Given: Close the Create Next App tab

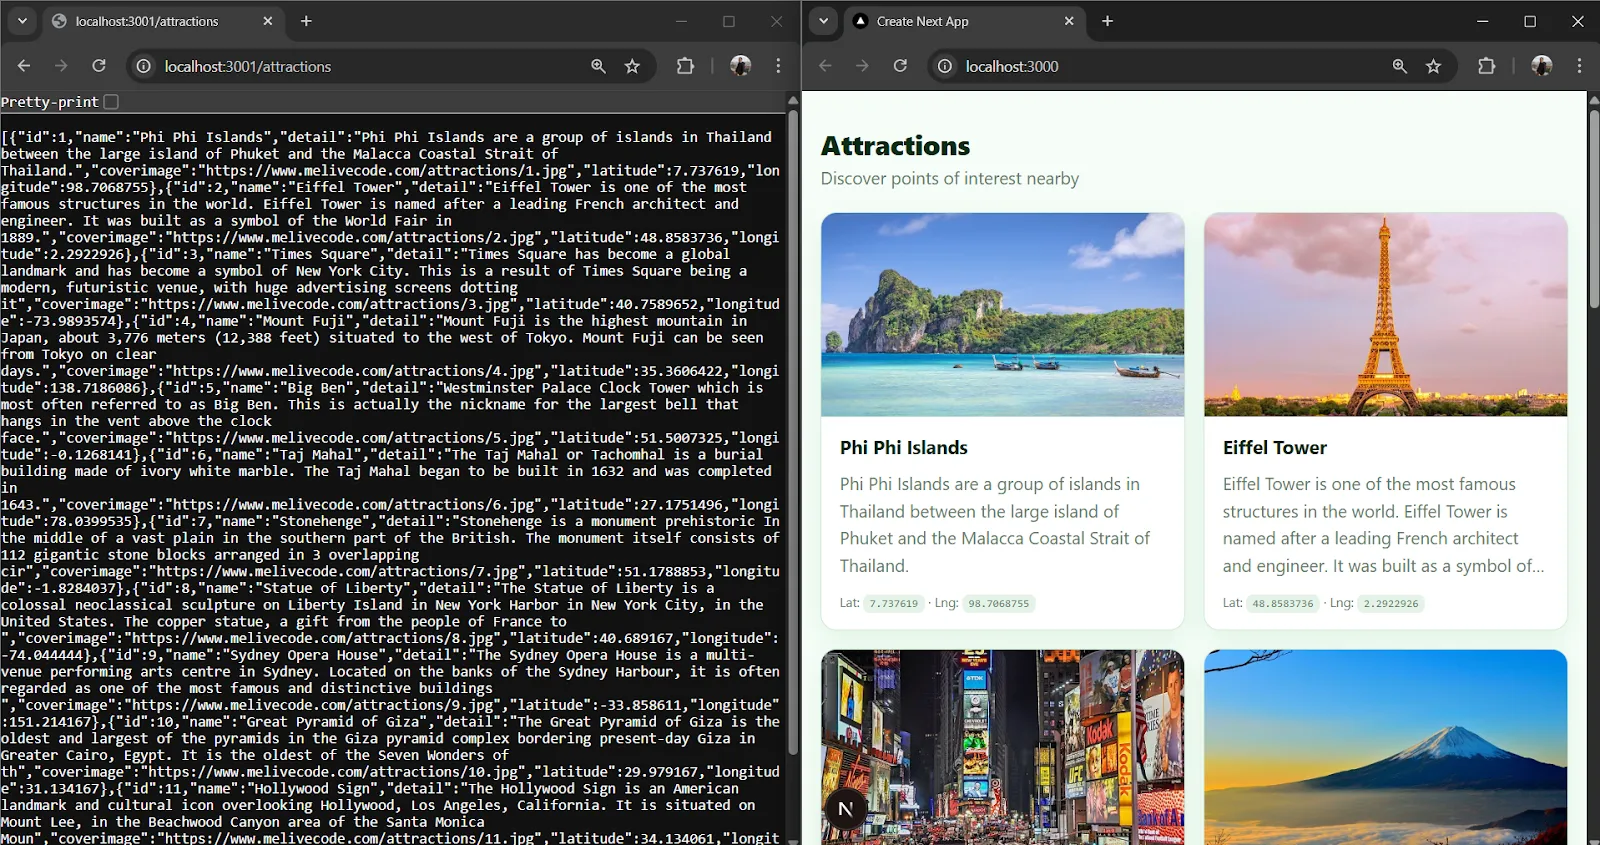Looking at the screenshot, I should pyautogui.click(x=1069, y=21).
